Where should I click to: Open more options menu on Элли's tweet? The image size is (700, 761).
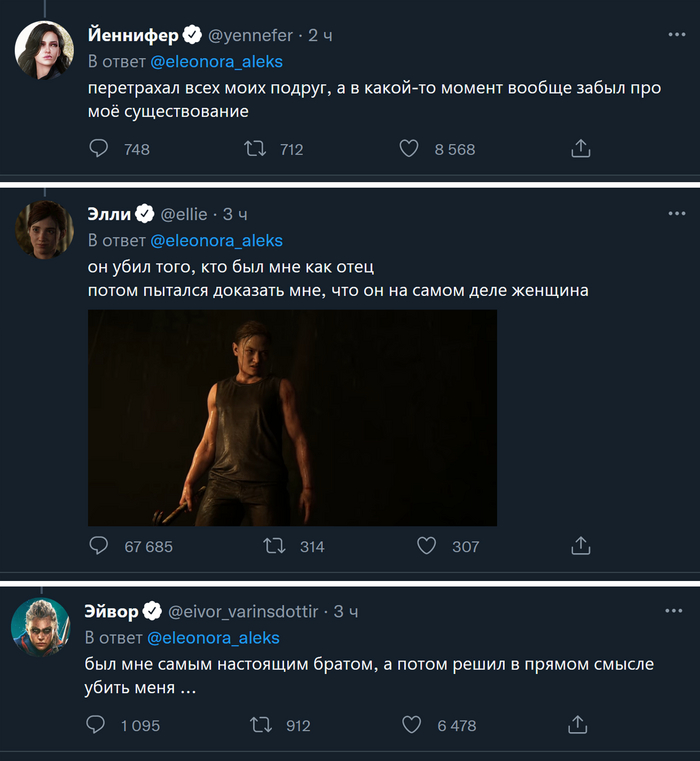click(x=676, y=213)
